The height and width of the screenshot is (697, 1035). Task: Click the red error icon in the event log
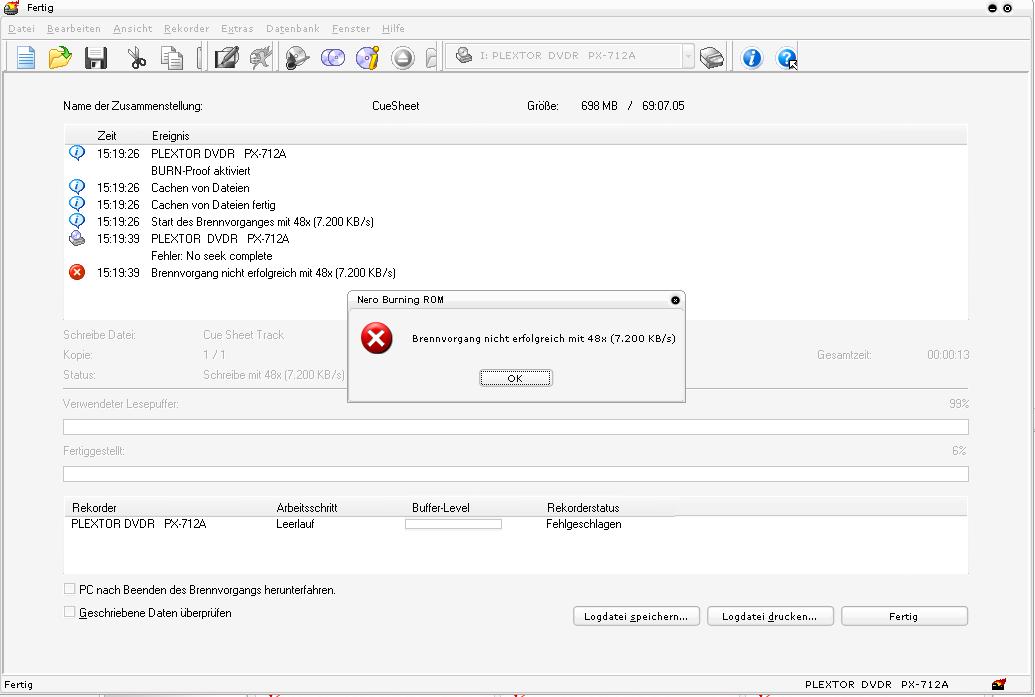coord(77,272)
